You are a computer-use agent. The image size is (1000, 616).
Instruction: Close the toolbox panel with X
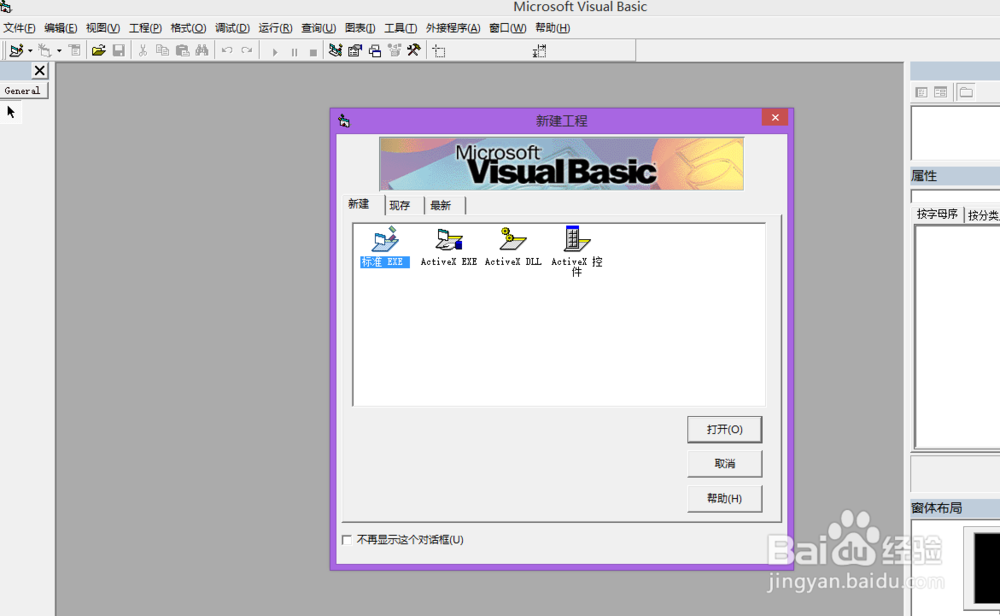coord(40,71)
